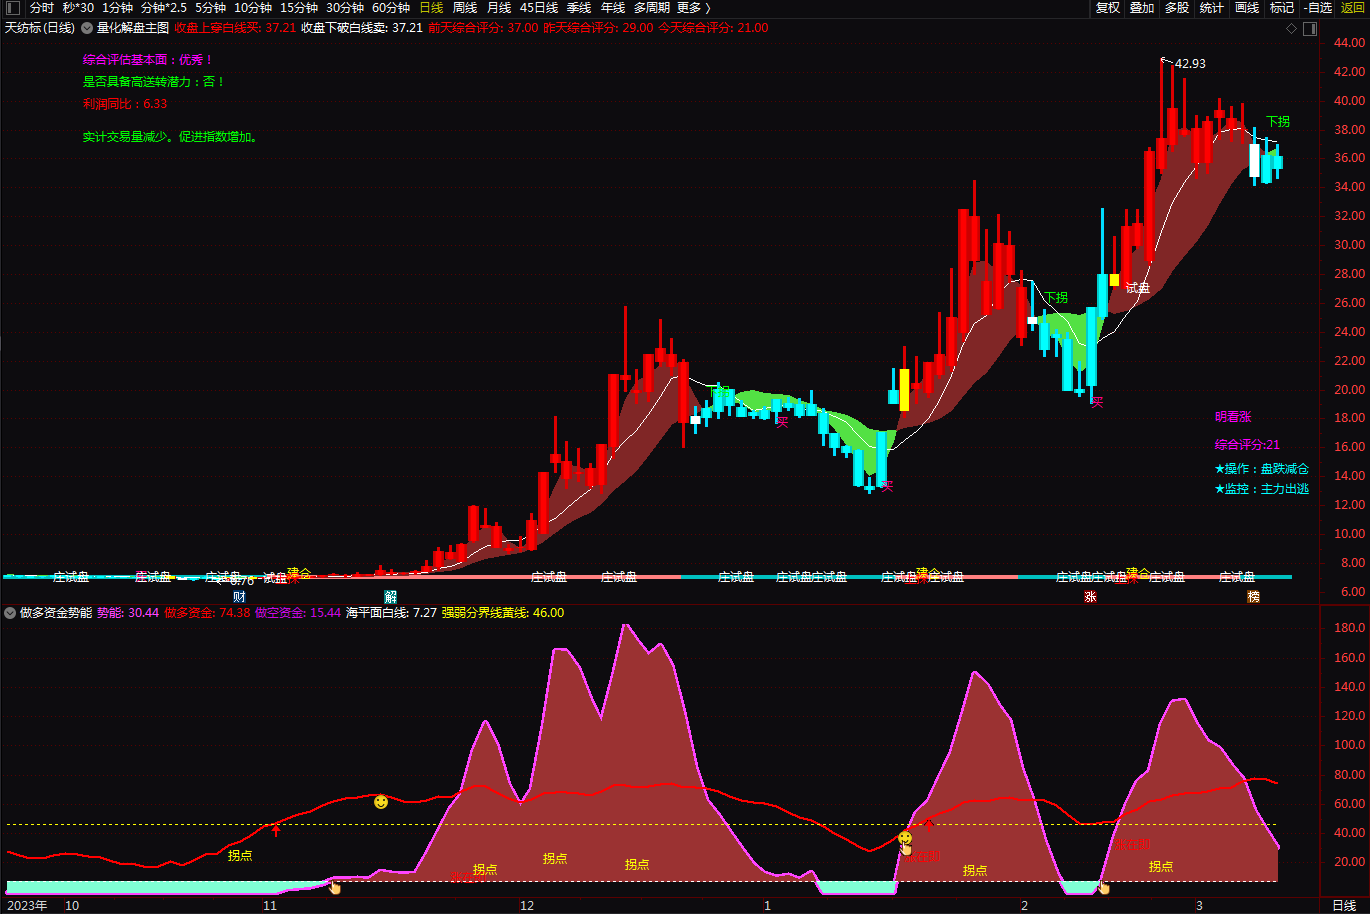
Task: Select the 10分钟 period
Action: [253, 8]
